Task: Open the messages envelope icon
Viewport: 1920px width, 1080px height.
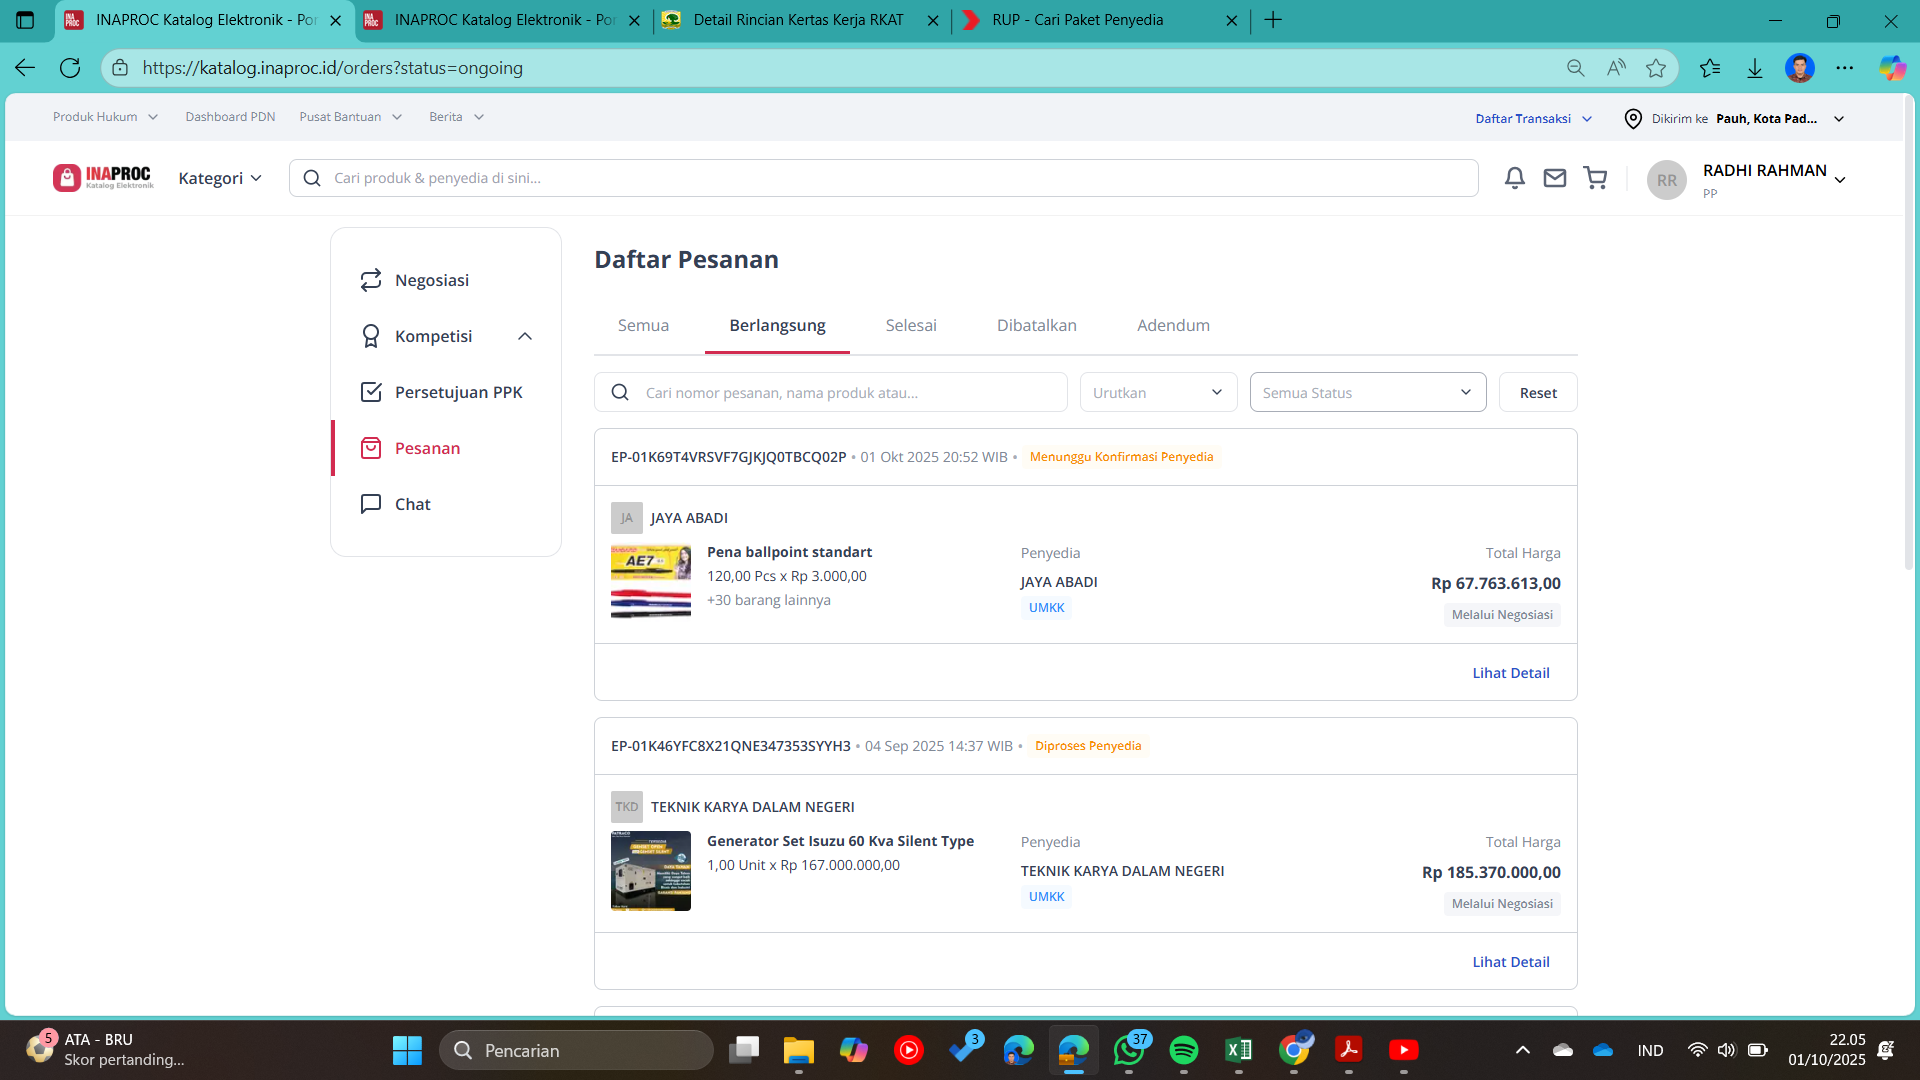Action: pyautogui.click(x=1555, y=178)
